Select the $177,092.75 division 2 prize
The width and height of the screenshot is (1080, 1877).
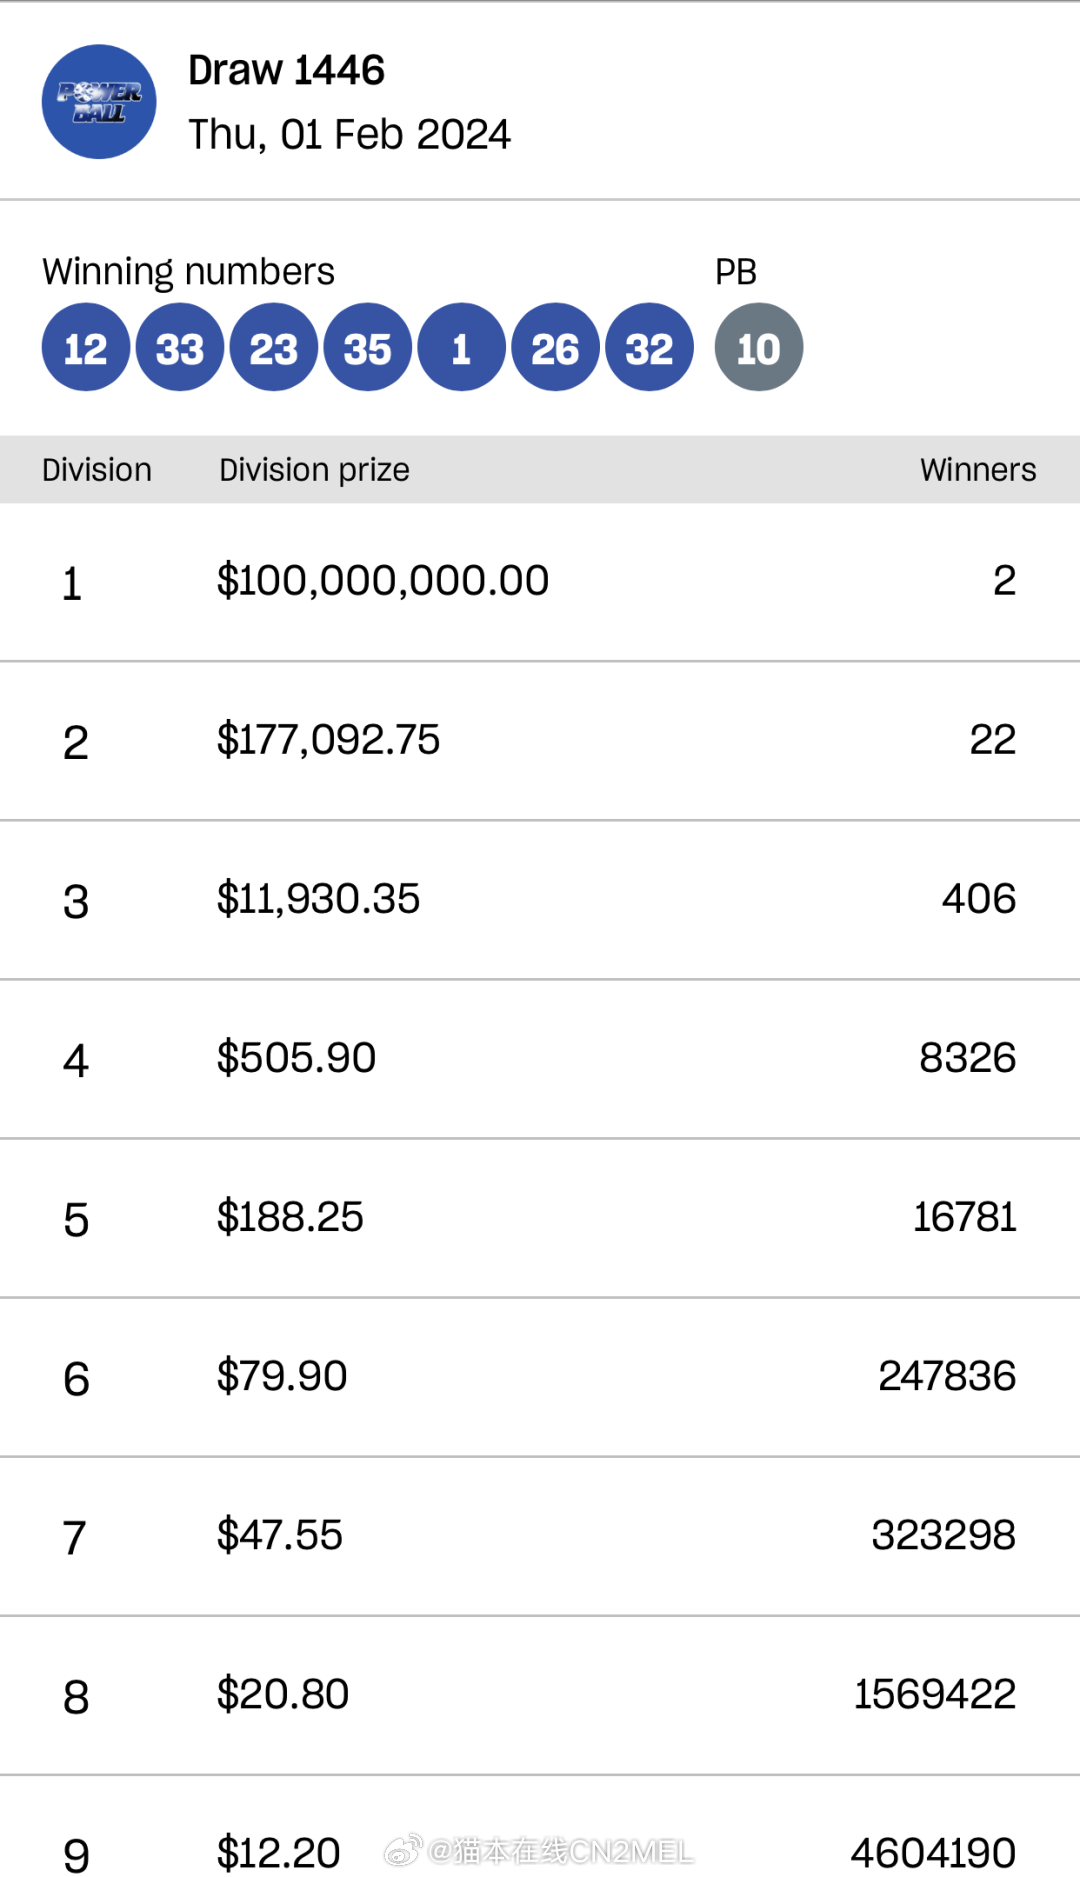328,739
